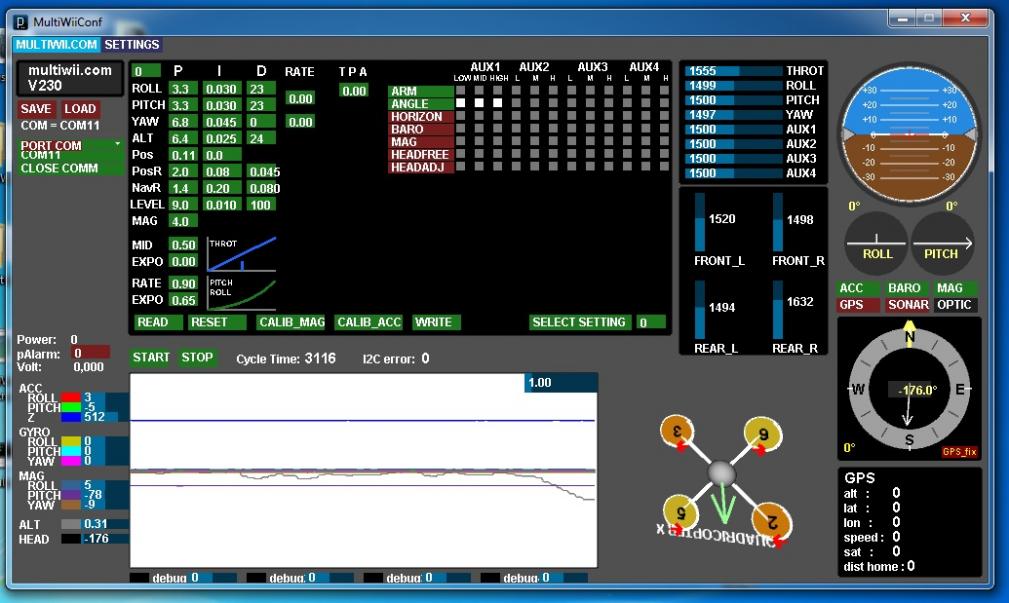Enable ANGLE mode AUX1 LOW checkbox

pyautogui.click(x=461, y=103)
